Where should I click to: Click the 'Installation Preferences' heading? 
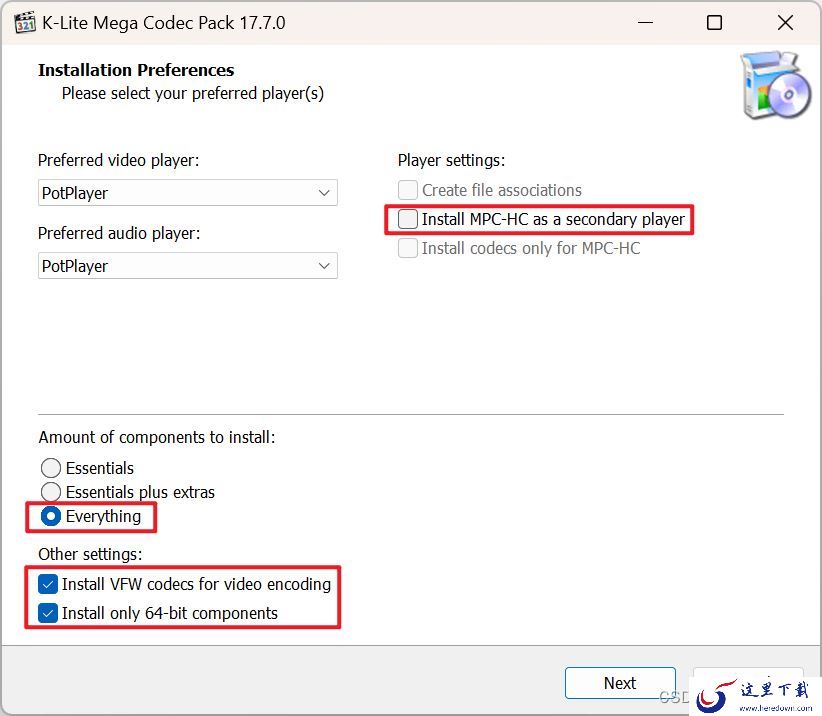tap(136, 70)
